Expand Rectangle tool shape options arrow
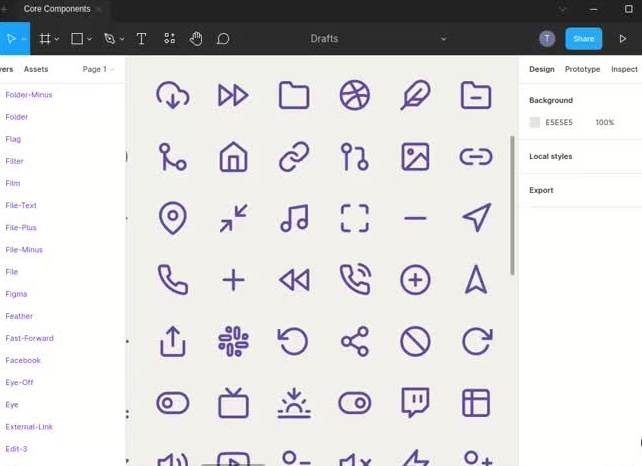The height and width of the screenshot is (466, 642). pyautogui.click(x=90, y=40)
